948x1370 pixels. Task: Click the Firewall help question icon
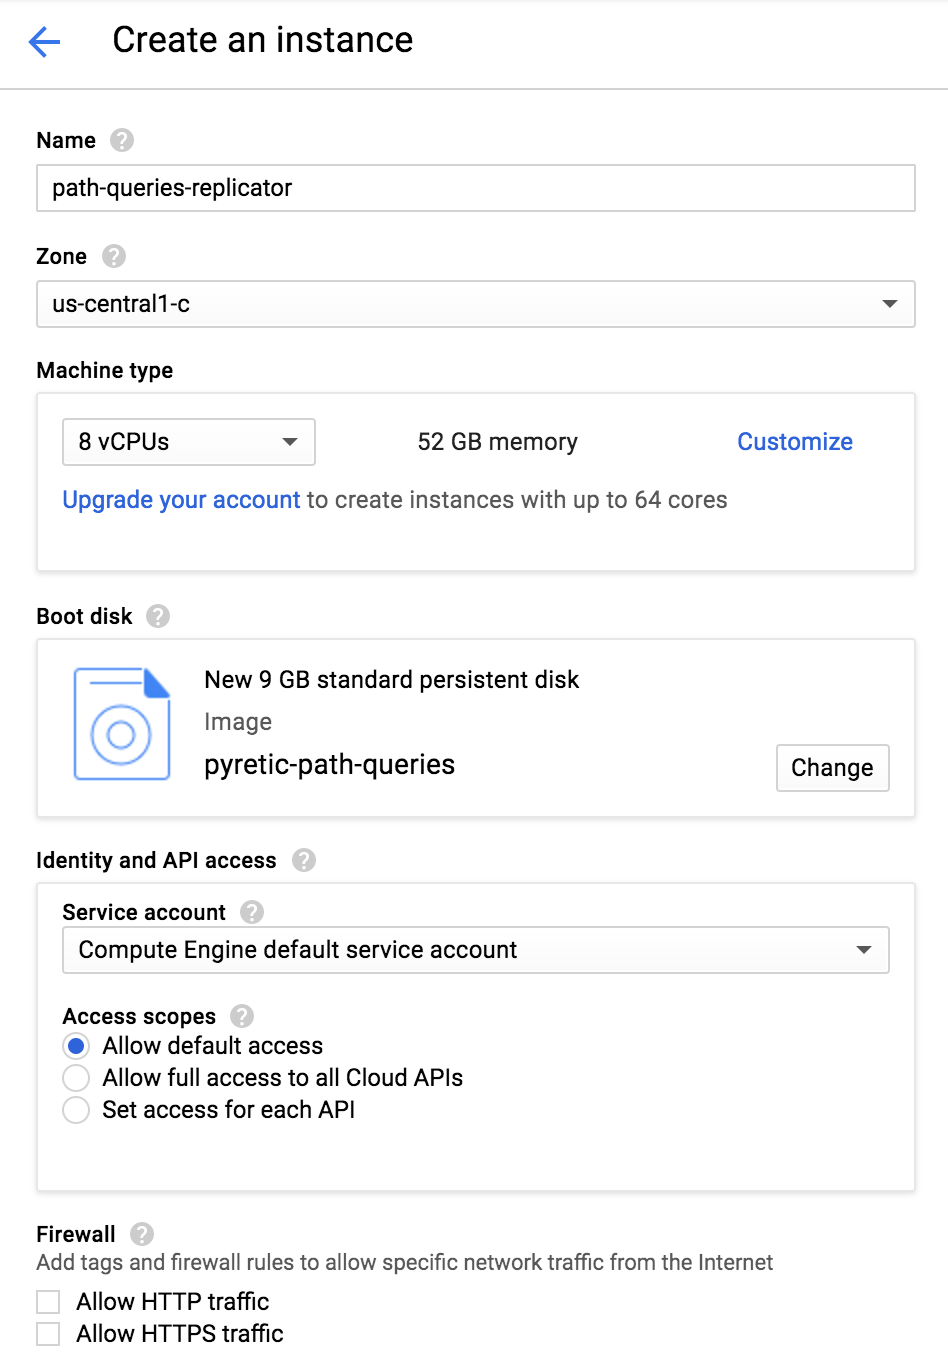(x=142, y=1234)
